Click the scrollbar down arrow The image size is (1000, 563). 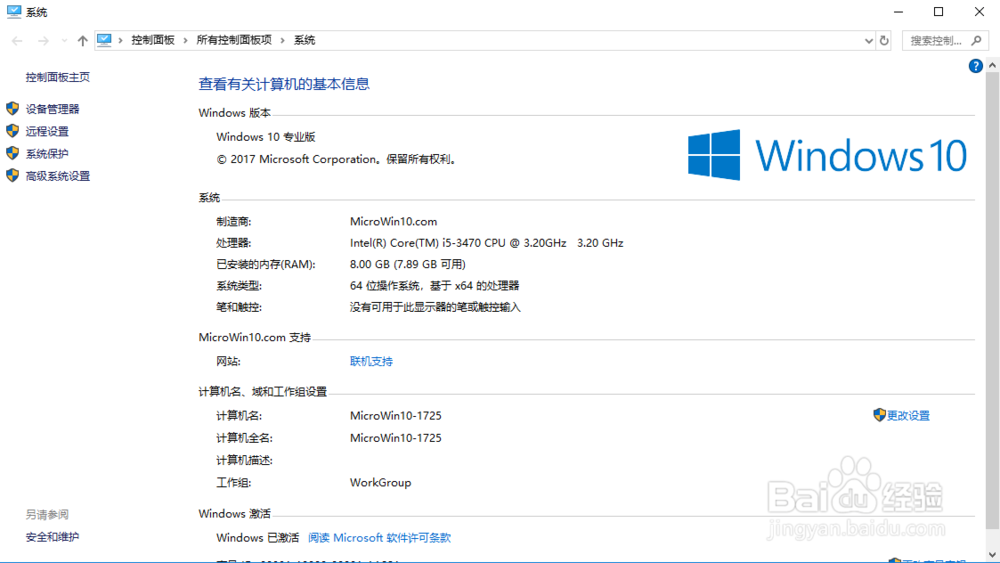tap(992, 555)
